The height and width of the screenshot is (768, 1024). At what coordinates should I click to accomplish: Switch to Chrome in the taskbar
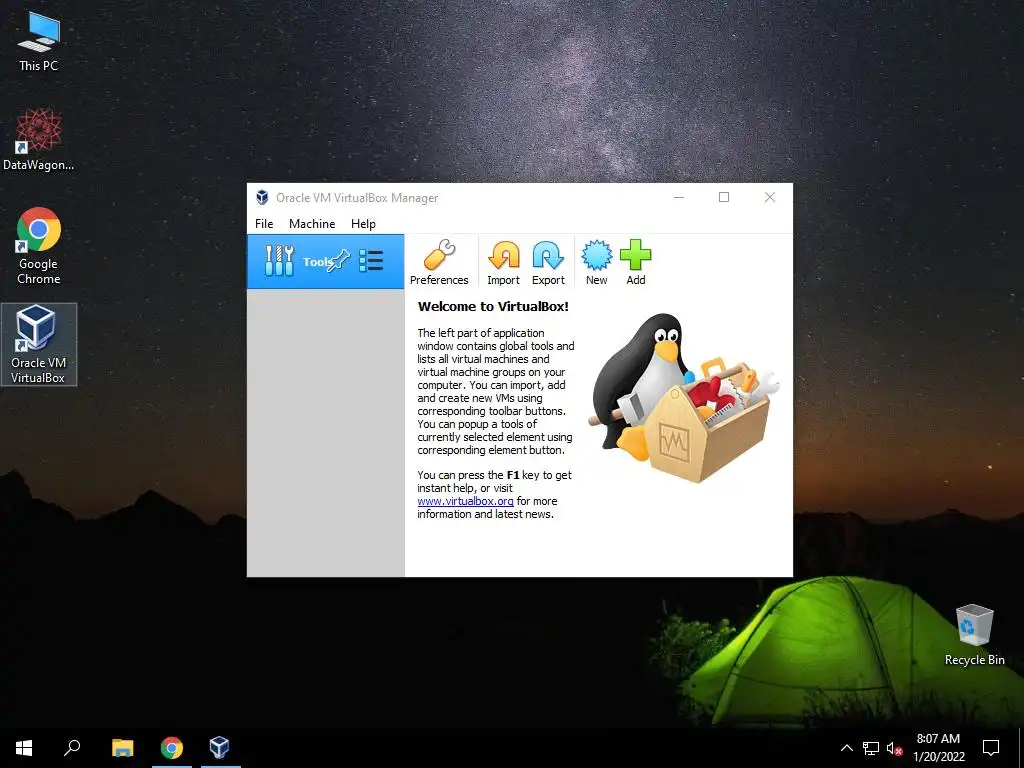[172, 748]
